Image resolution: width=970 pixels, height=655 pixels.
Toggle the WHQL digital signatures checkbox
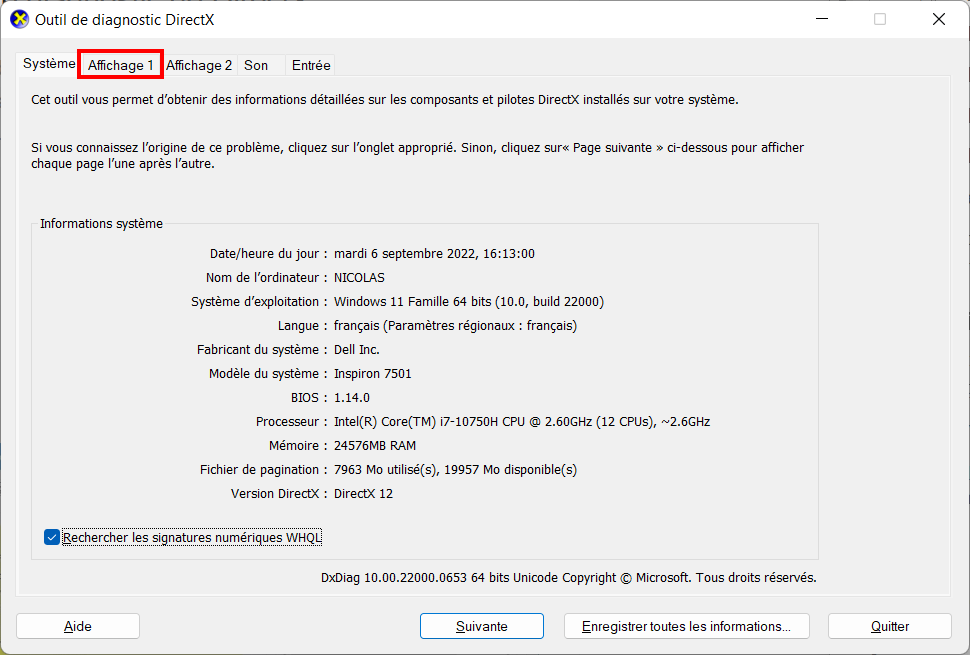[52, 537]
